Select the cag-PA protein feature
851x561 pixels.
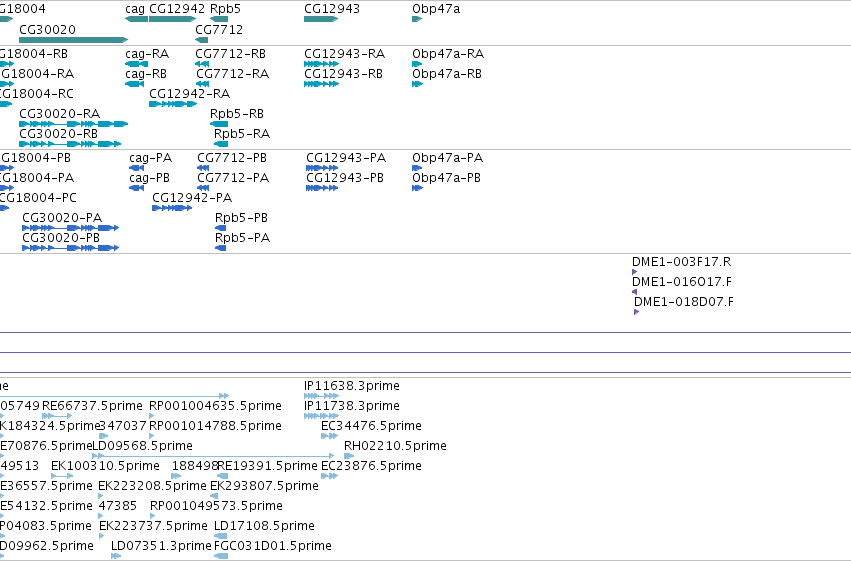(x=136, y=168)
